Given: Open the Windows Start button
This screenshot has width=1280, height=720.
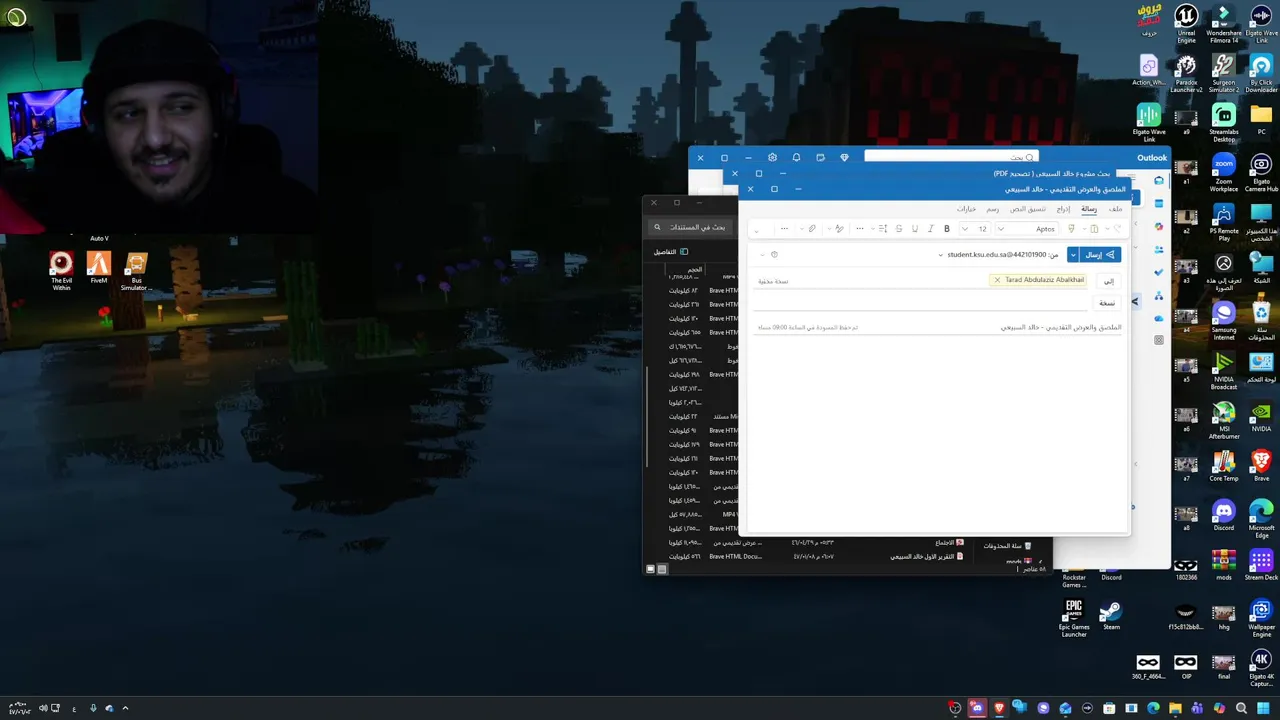Looking at the screenshot, I should click(x=1263, y=708).
